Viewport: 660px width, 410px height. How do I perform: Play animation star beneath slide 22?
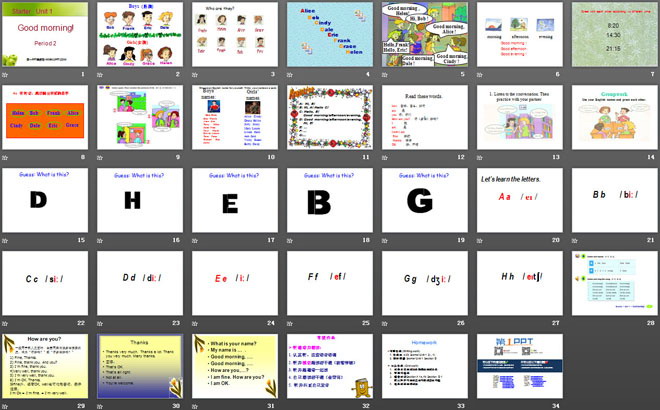(x=5, y=324)
